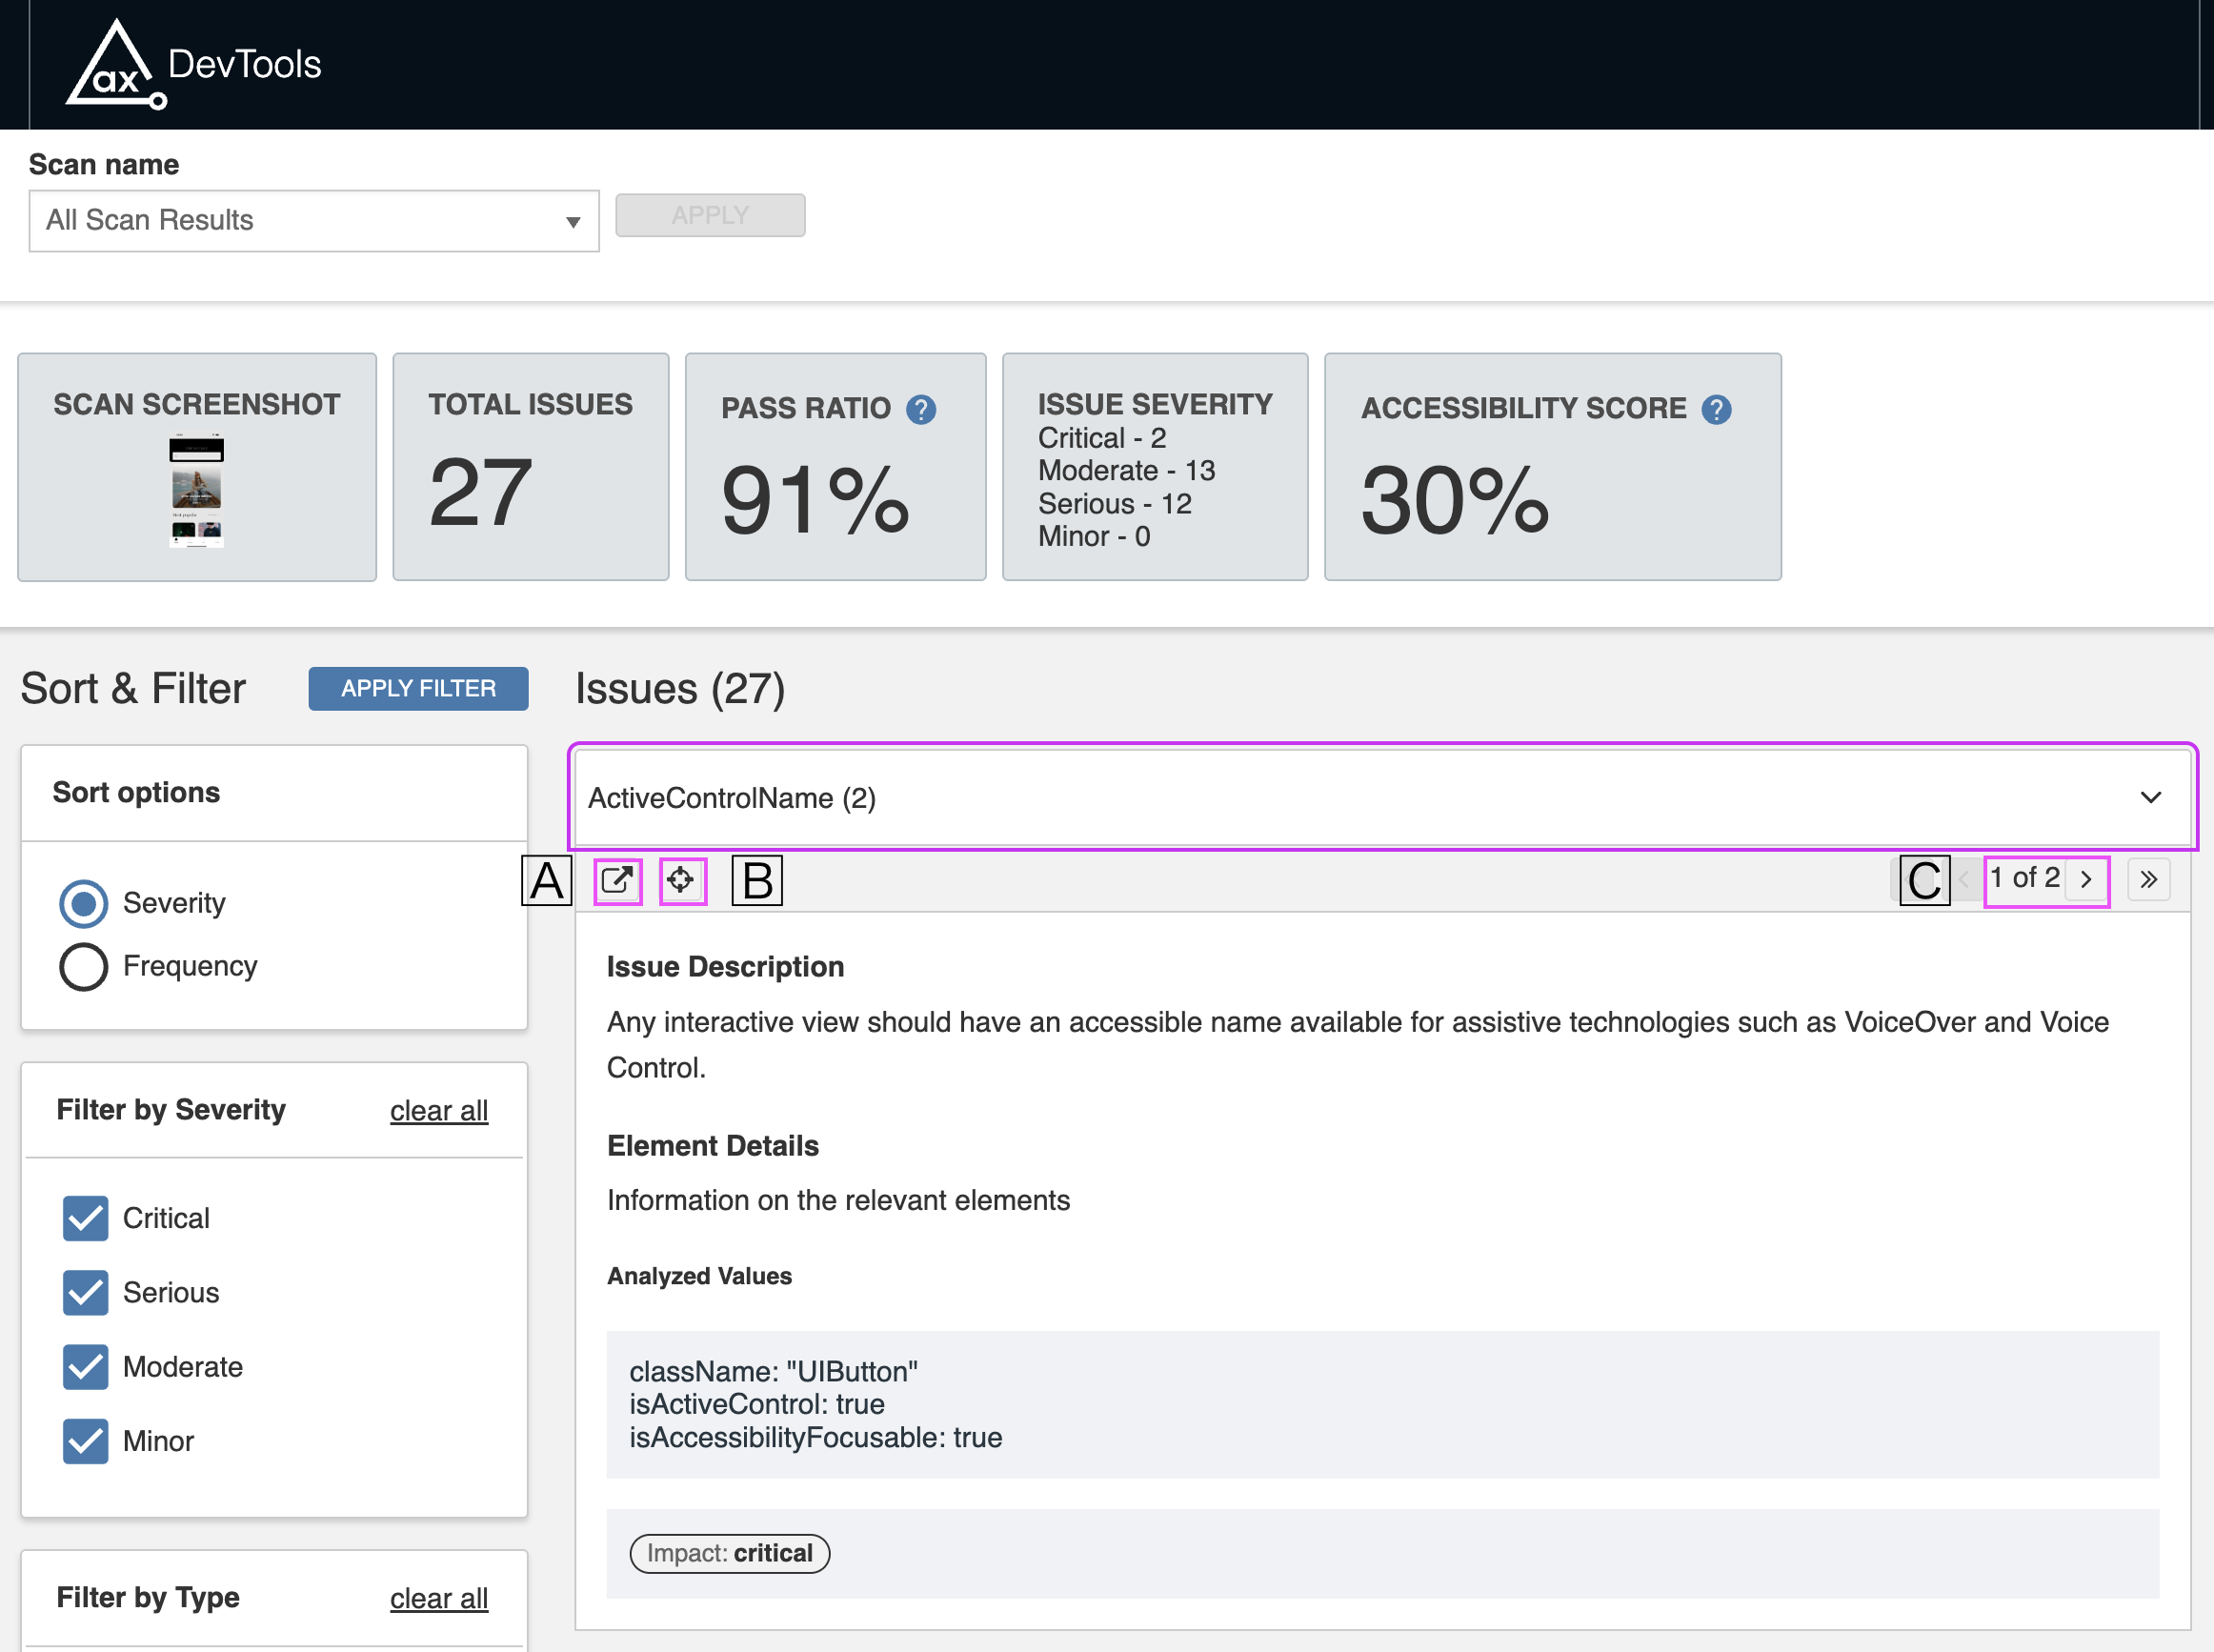2214x1652 pixels.
Task: Click clear all for Filter by Severity
Action: [x=439, y=1110]
